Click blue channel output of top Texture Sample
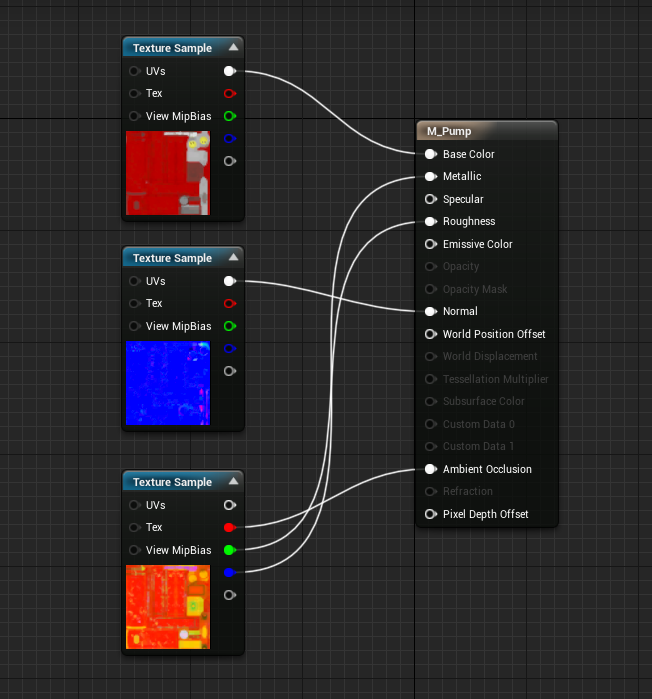 click(230, 139)
